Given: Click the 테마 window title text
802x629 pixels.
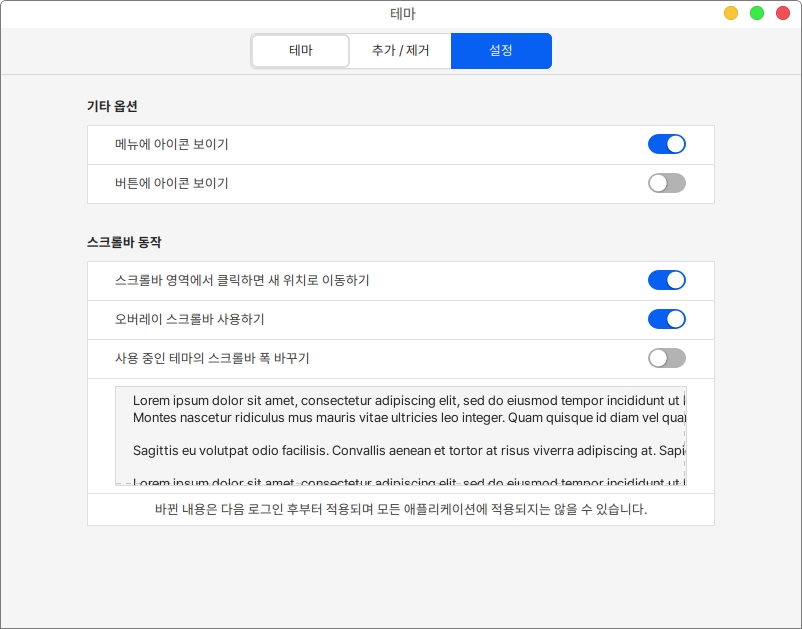Looking at the screenshot, I should tap(402, 14).
